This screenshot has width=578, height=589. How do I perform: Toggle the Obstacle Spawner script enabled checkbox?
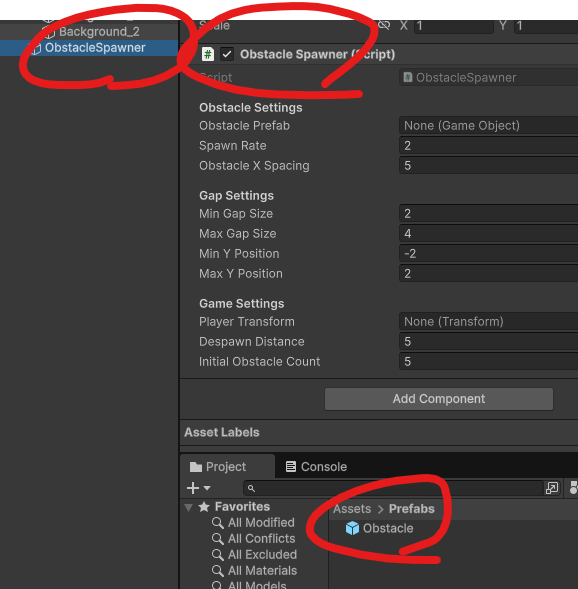pos(227,54)
